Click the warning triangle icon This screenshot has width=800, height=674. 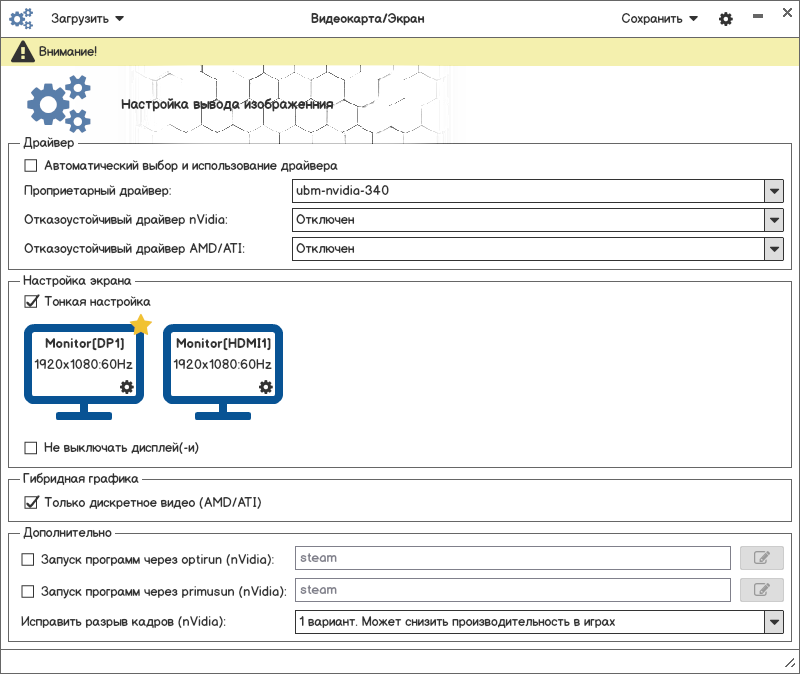pos(22,52)
